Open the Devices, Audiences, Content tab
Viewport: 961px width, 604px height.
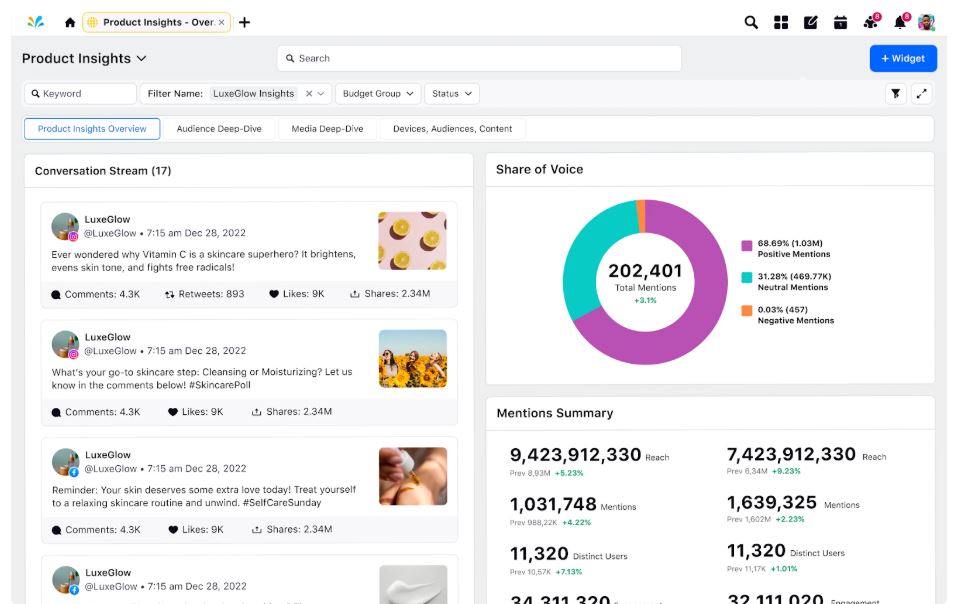(x=452, y=129)
